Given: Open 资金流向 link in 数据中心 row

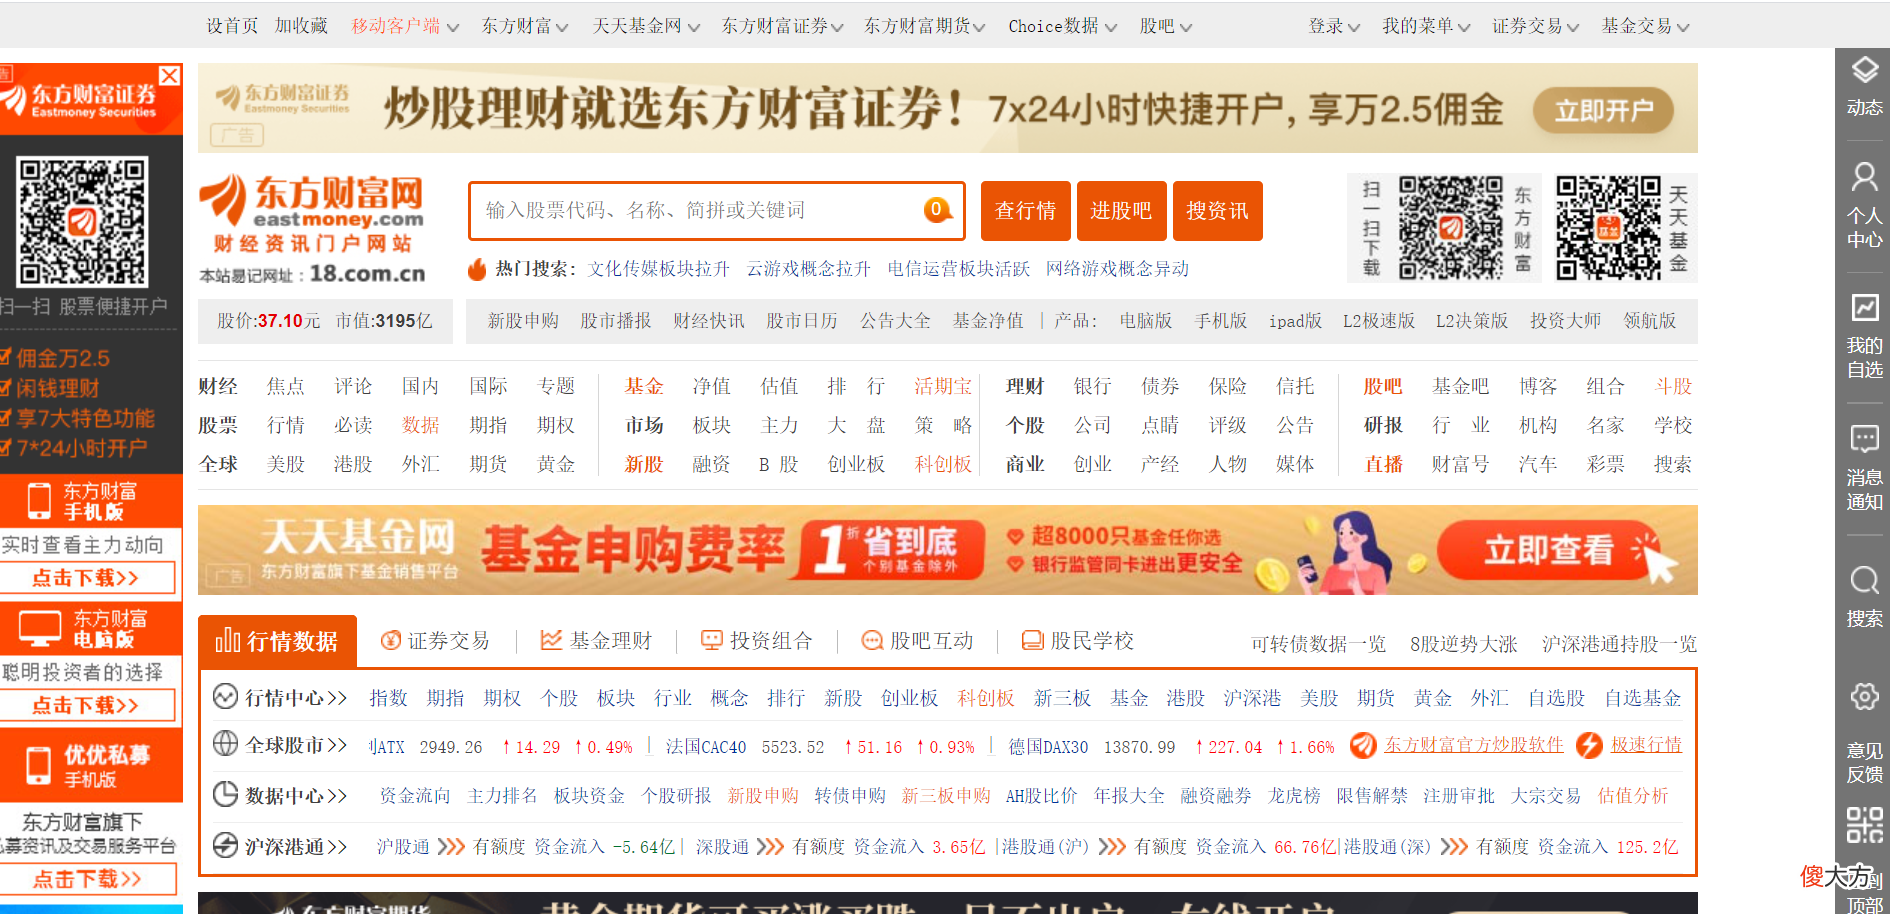Looking at the screenshot, I should (x=415, y=796).
